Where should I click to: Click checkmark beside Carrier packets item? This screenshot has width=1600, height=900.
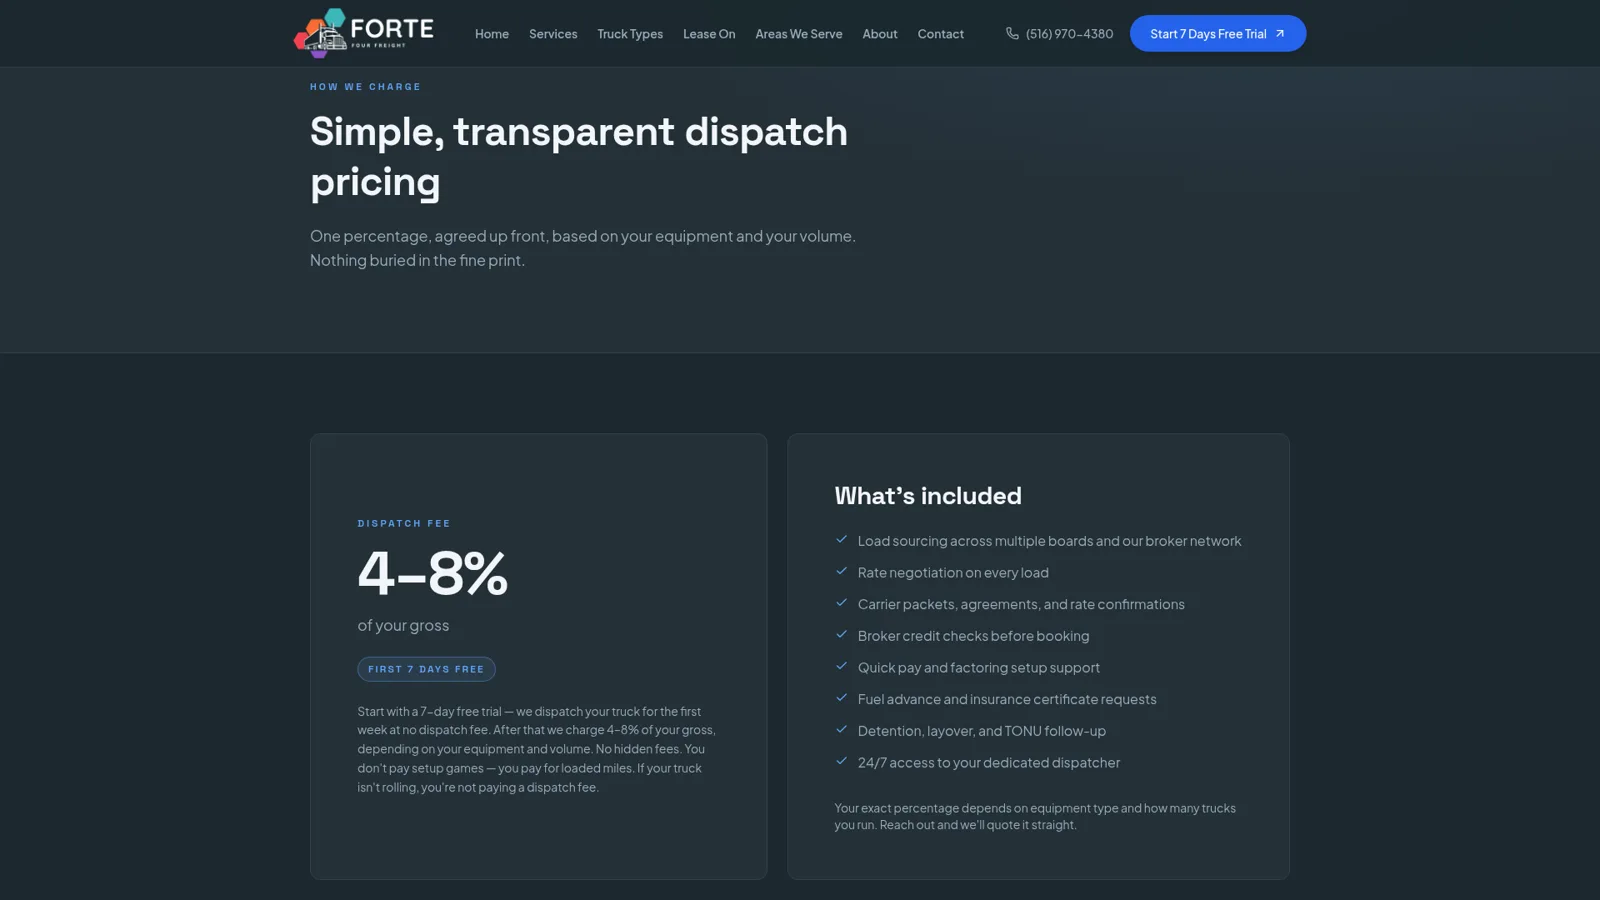click(x=842, y=603)
